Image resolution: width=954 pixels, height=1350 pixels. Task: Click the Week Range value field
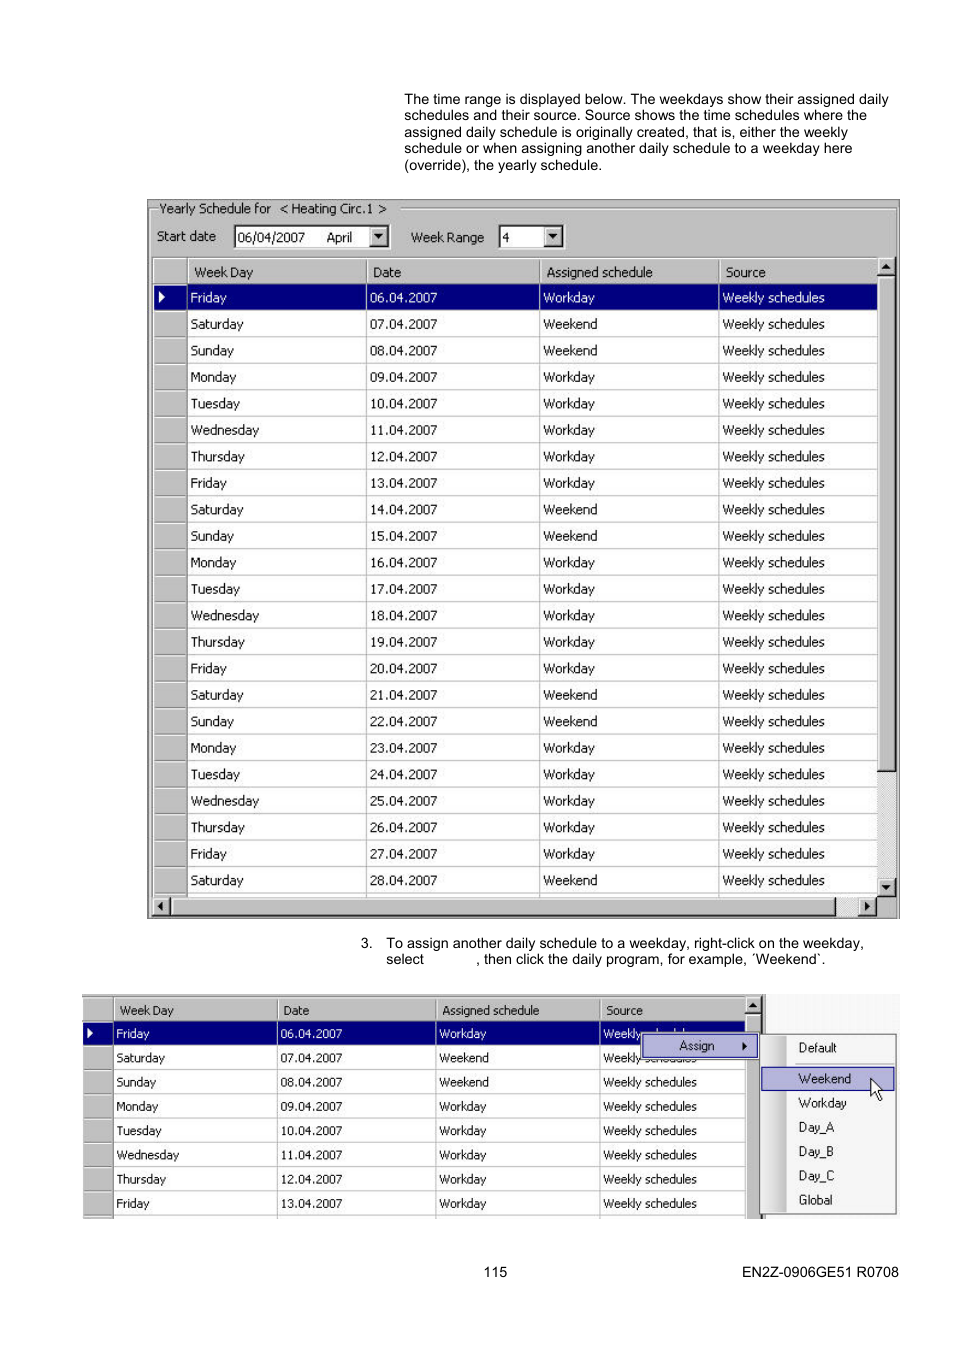(x=522, y=237)
